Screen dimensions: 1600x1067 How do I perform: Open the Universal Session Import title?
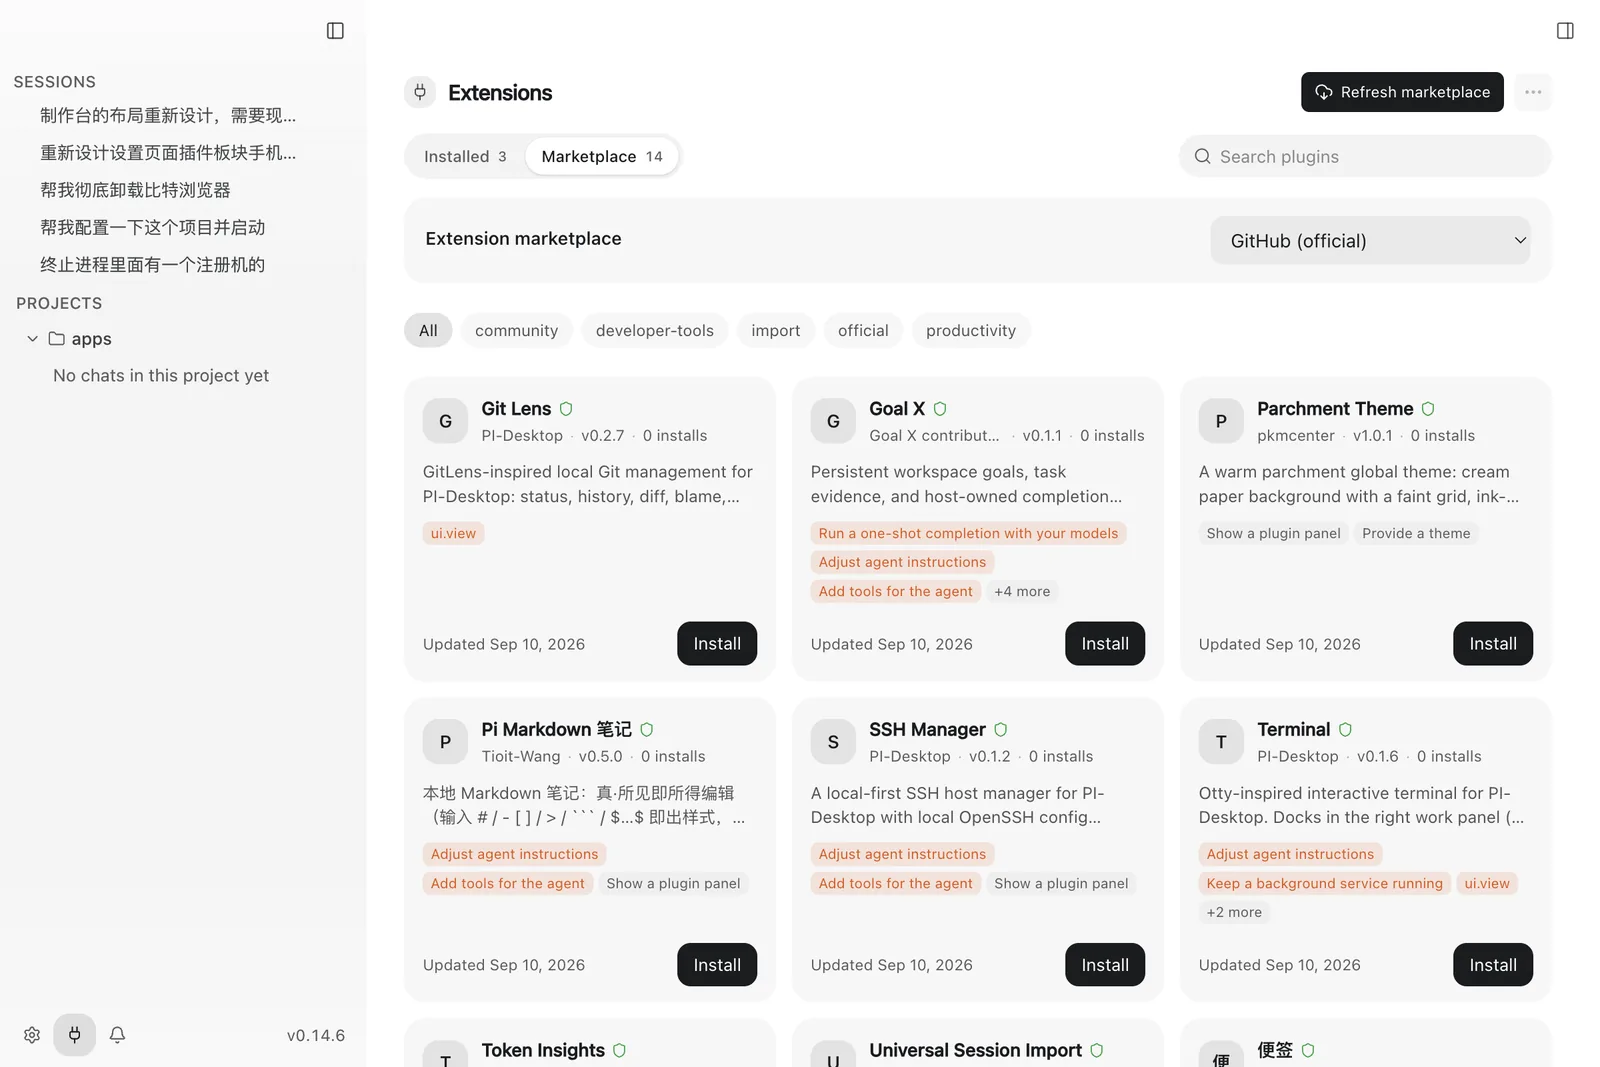click(975, 1051)
